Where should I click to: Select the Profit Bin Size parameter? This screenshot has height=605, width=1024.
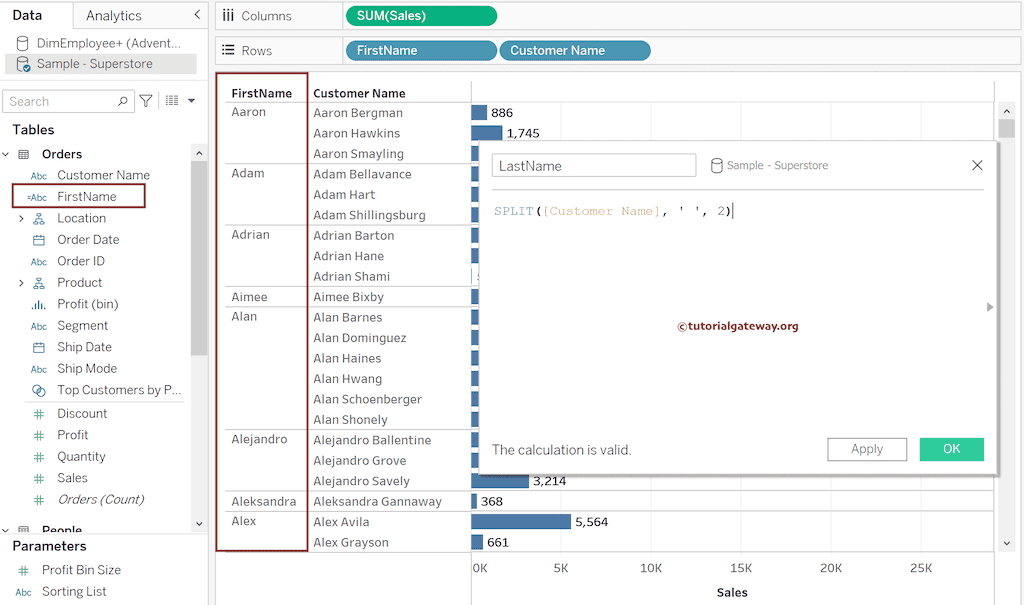(x=81, y=570)
